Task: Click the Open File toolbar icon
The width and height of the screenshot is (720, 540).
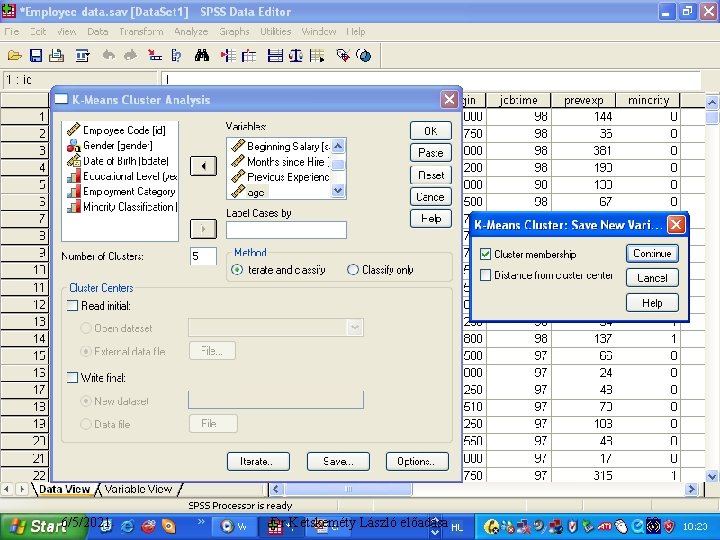Action: point(15,56)
